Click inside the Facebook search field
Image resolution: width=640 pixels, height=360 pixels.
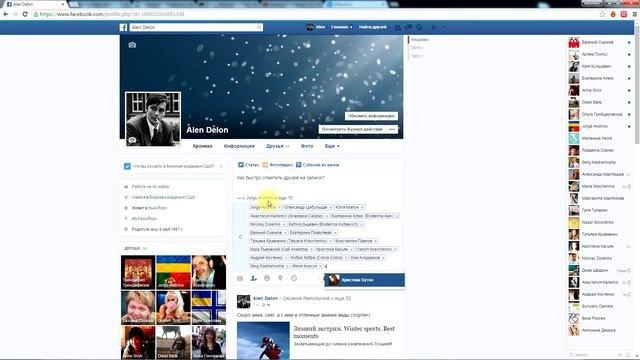point(194,27)
